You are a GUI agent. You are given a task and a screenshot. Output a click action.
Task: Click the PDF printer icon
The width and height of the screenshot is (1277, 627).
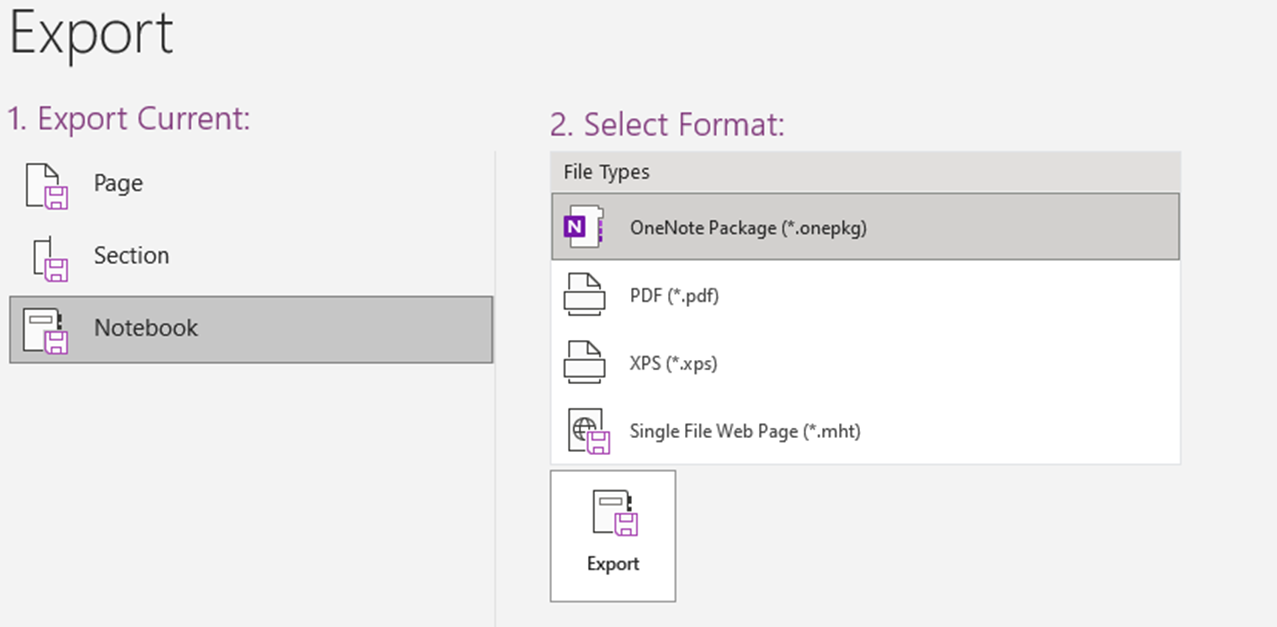585,295
